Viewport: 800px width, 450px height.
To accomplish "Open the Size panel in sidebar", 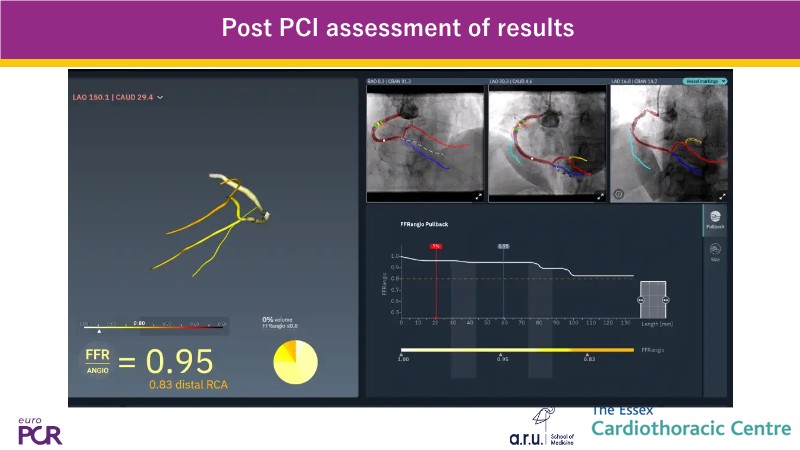I will 715,253.
